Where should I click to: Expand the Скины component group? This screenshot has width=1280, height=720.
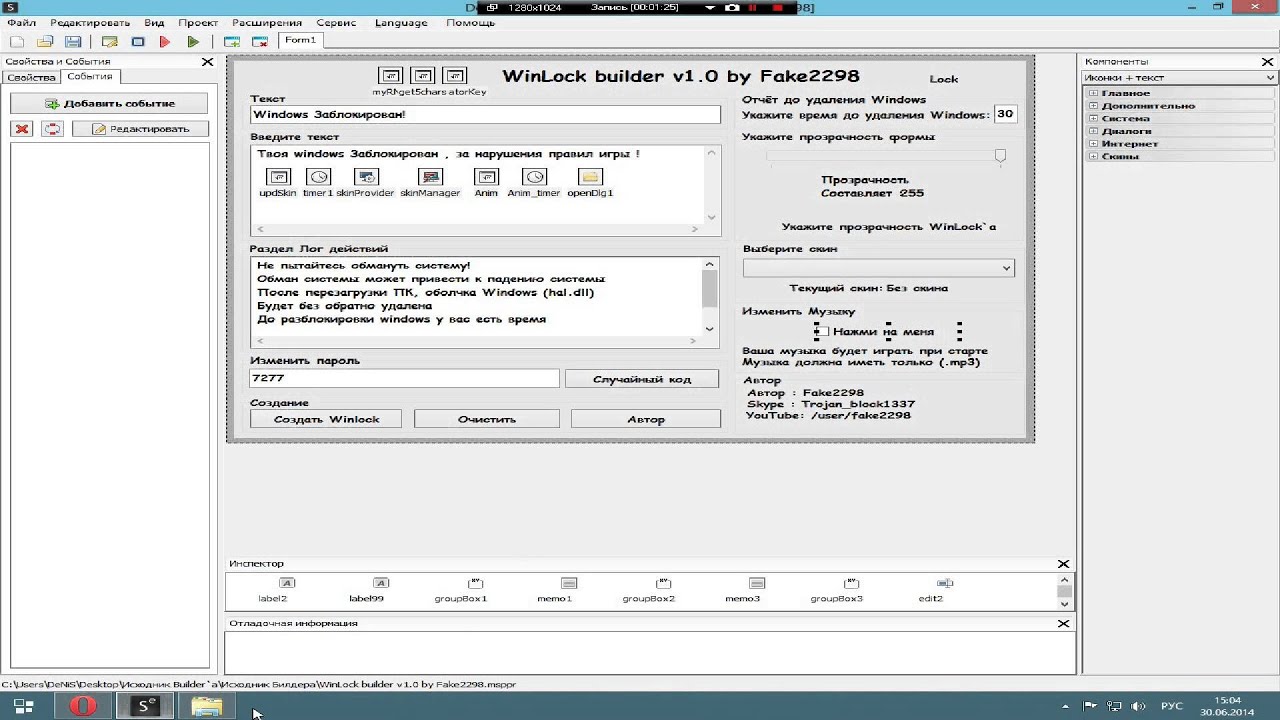1093,156
